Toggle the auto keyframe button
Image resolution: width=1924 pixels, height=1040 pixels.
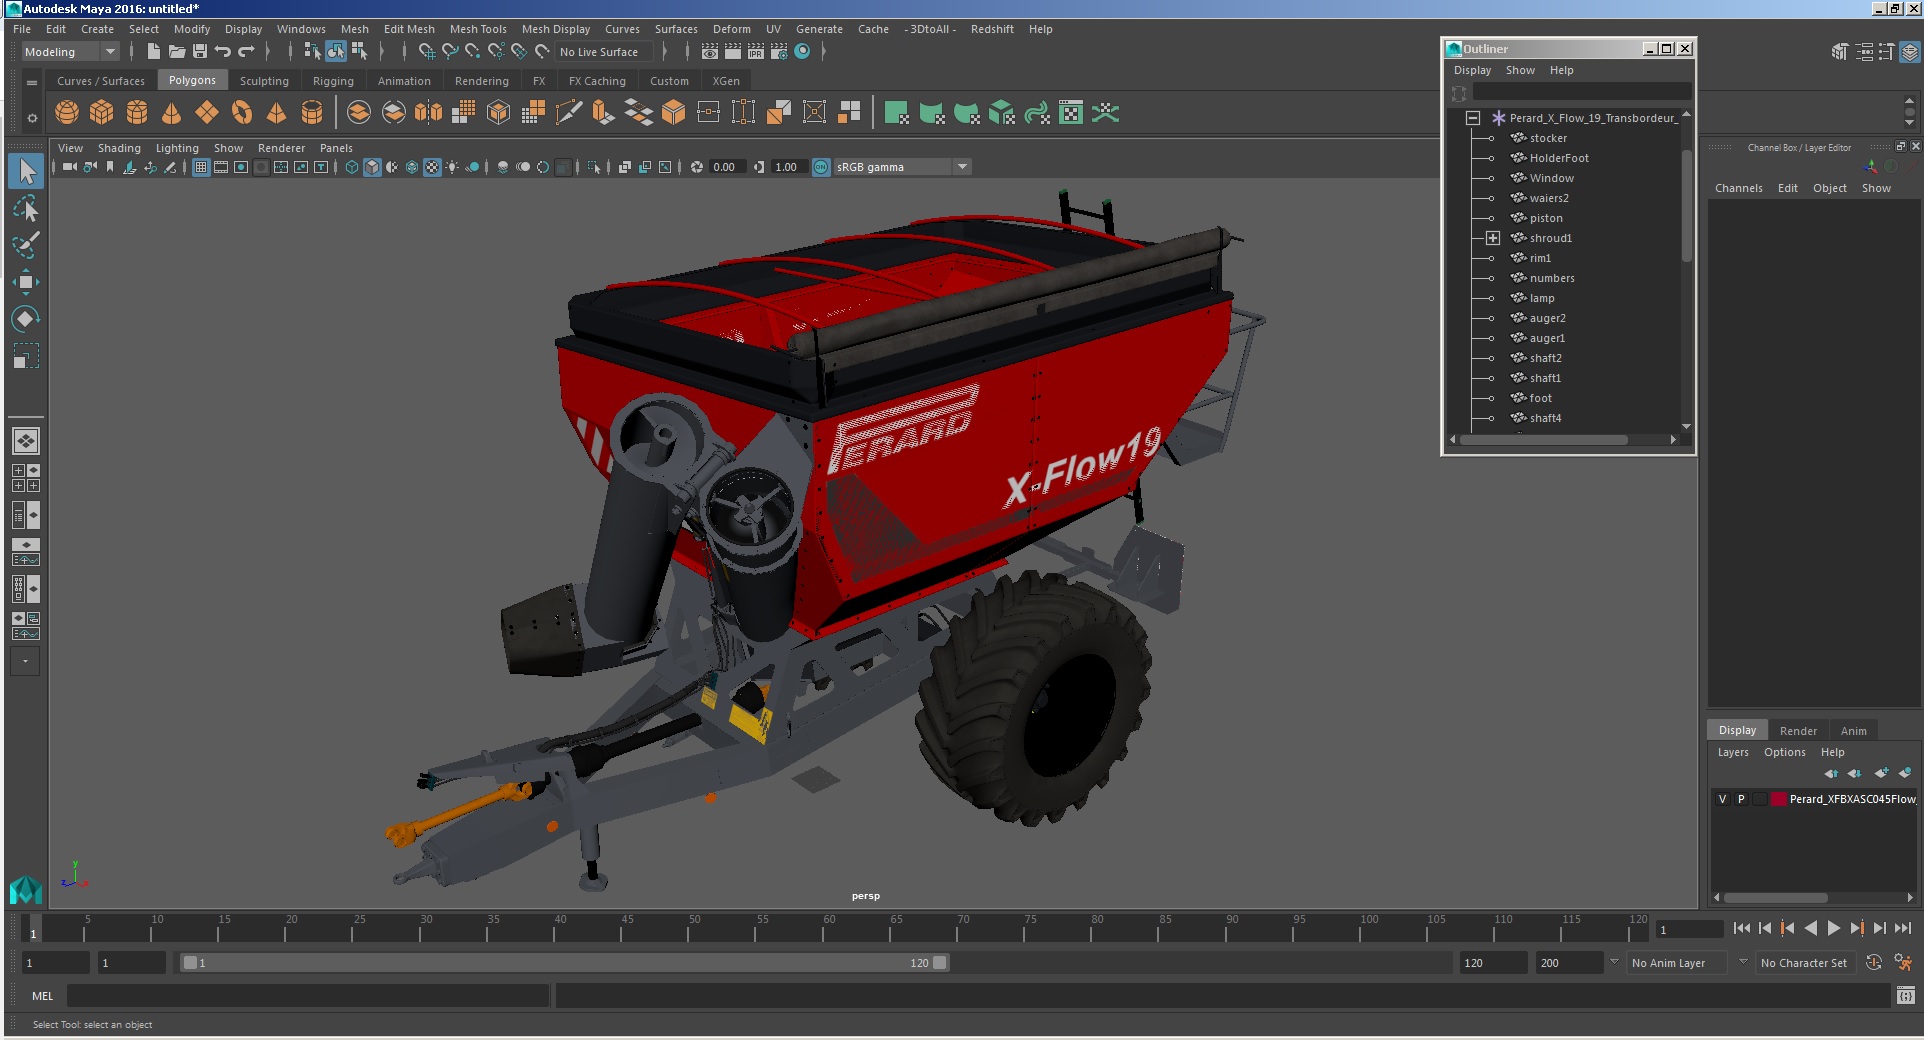1874,962
